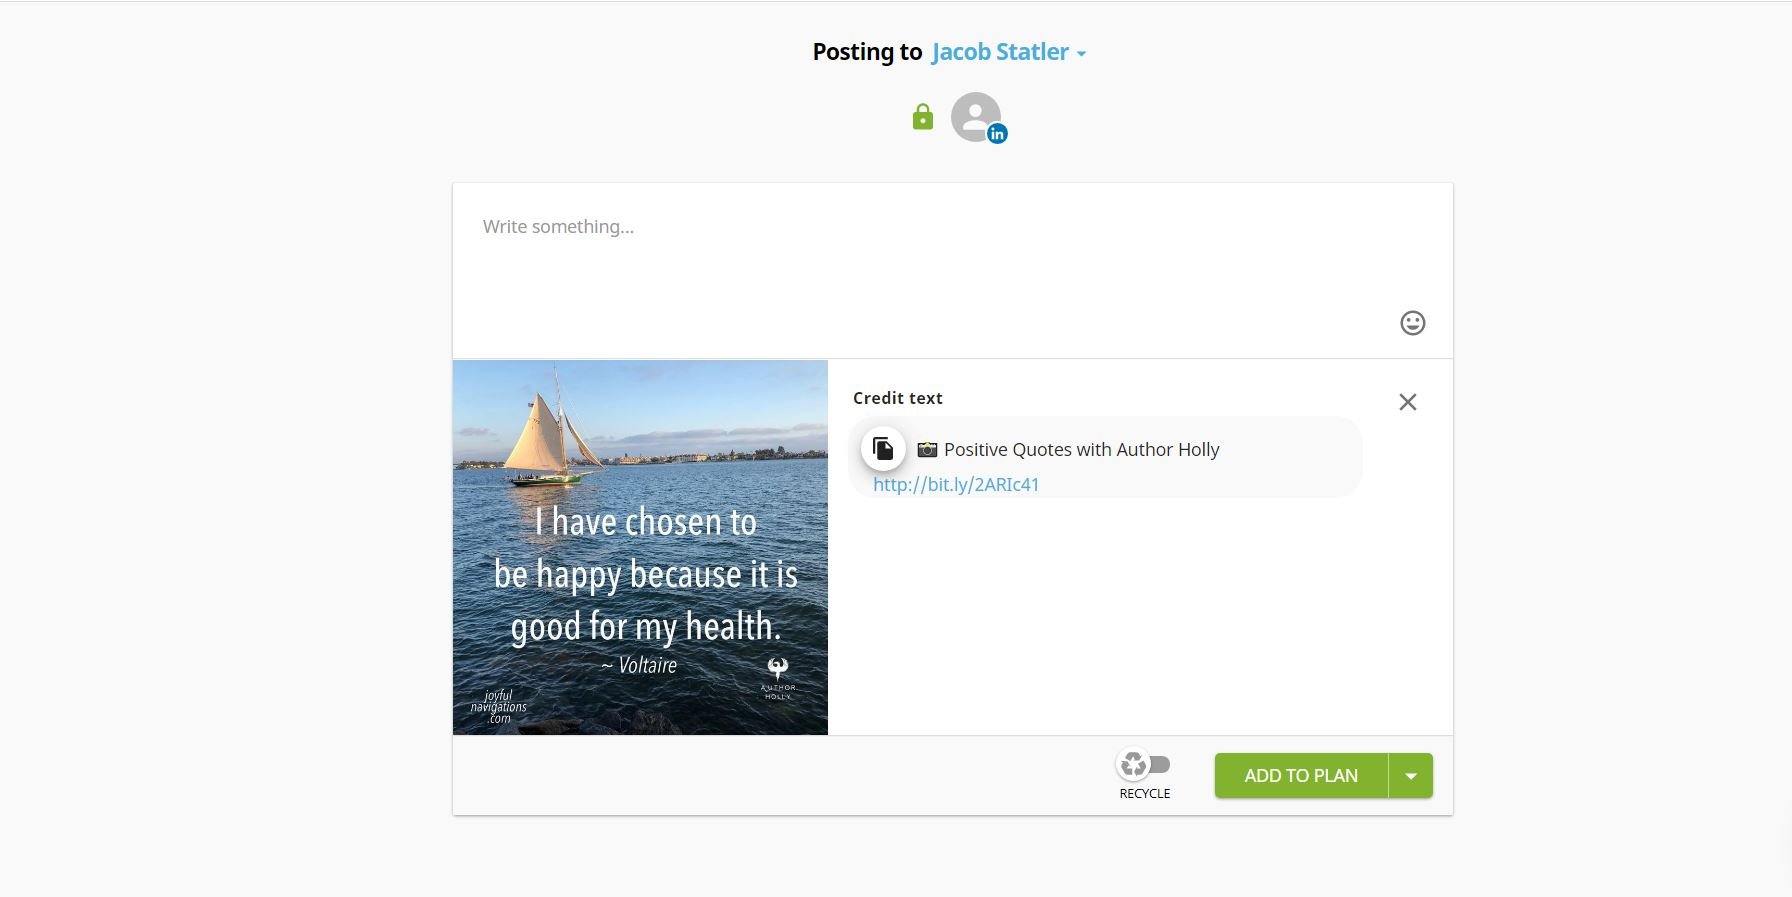Click the Positive Quotes with Author Holly text
1792x897 pixels.
[1081, 450]
